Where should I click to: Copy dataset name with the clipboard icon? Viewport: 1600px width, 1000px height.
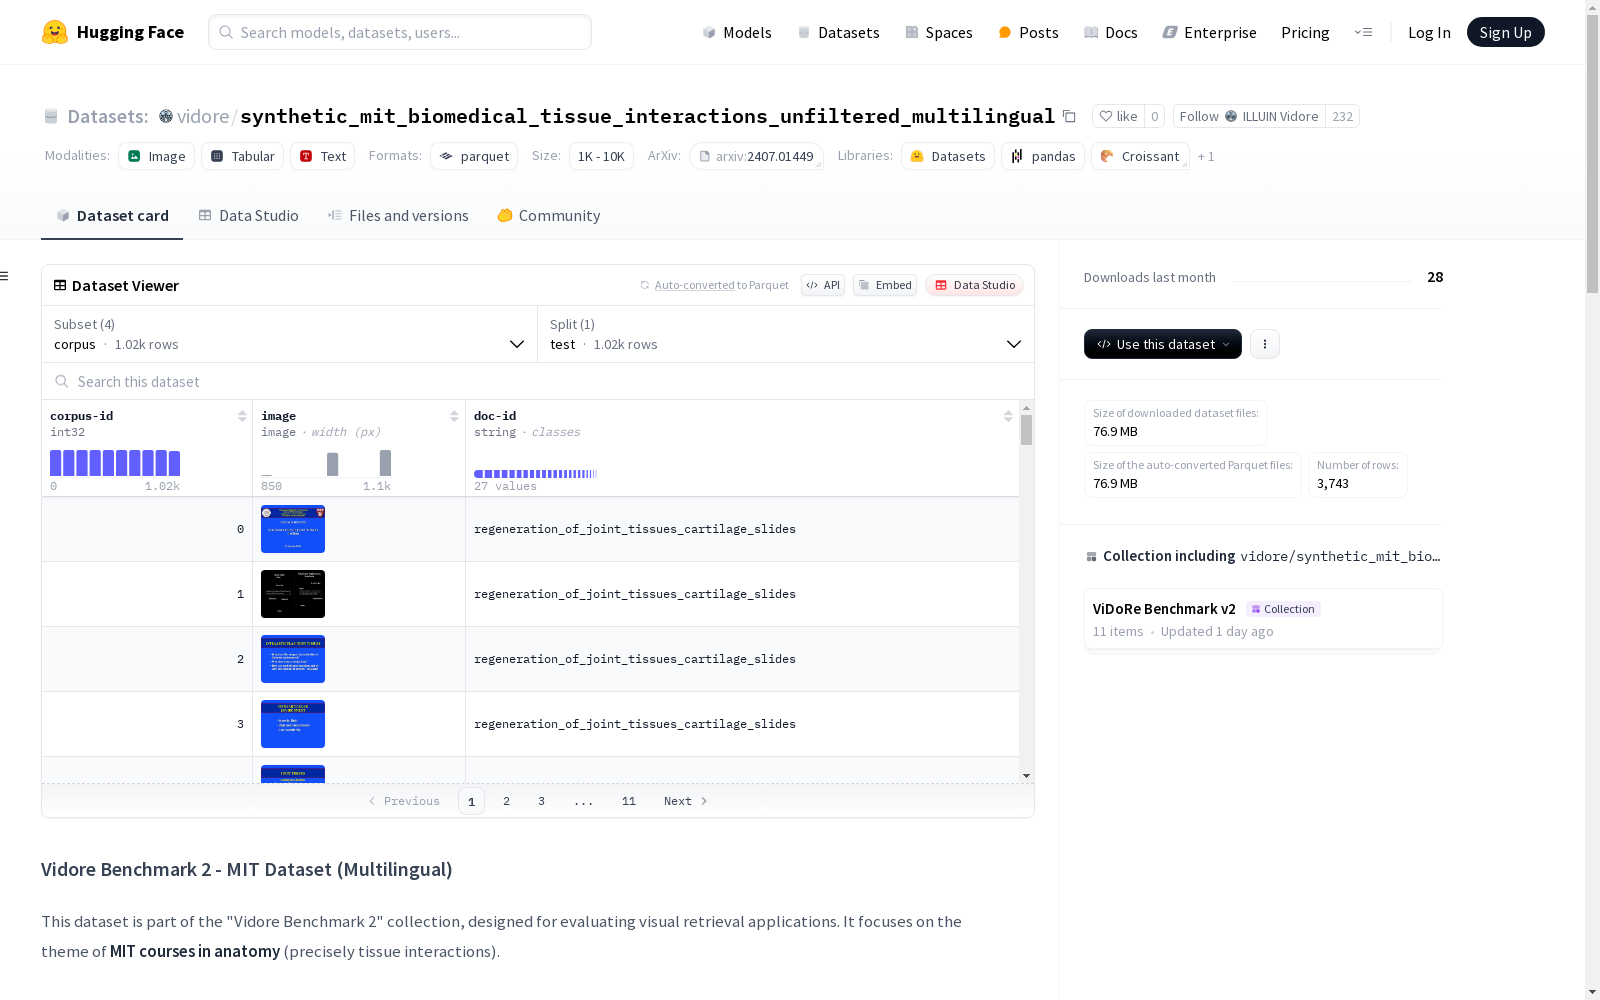1069,116
